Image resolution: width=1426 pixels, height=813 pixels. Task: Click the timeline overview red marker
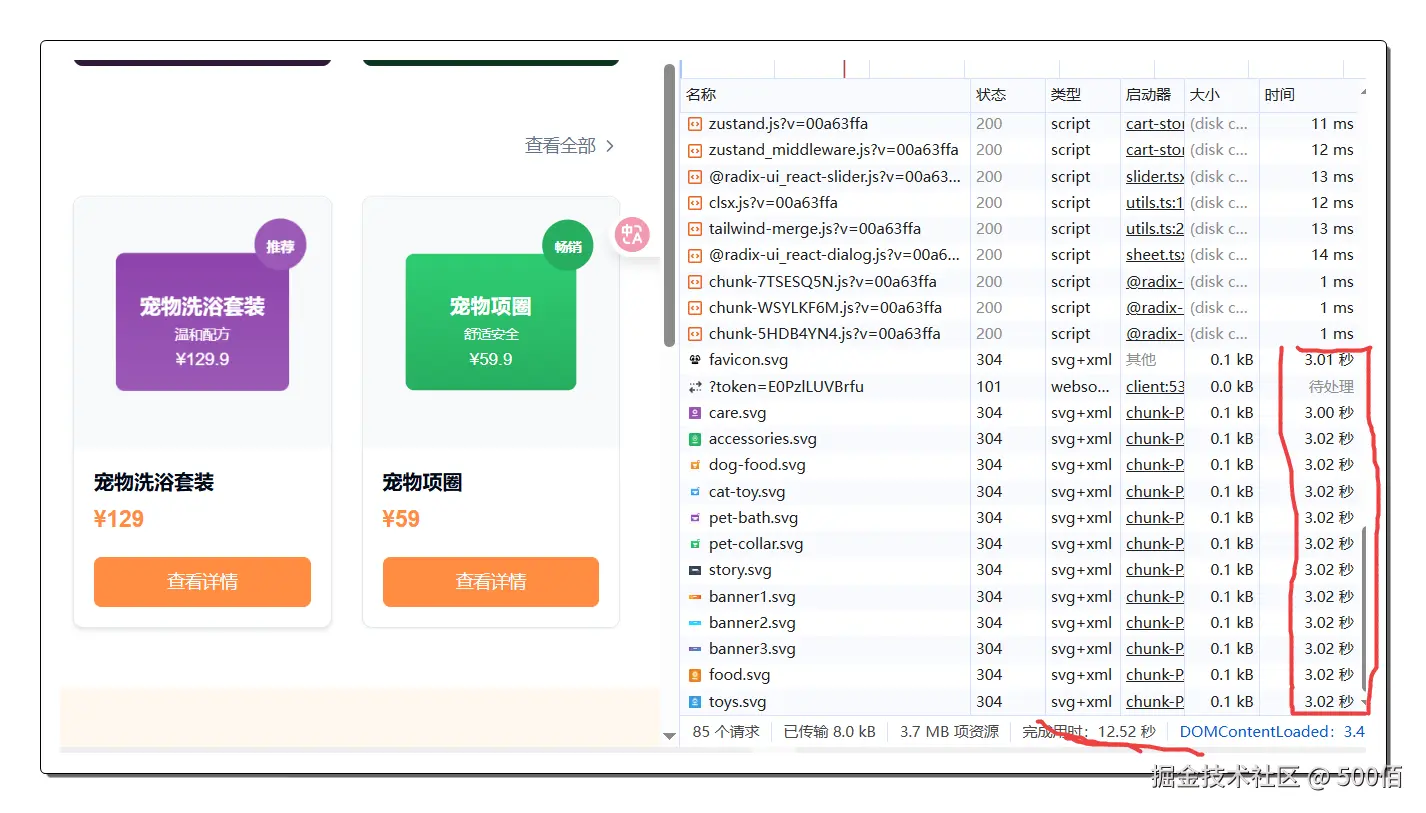click(844, 69)
